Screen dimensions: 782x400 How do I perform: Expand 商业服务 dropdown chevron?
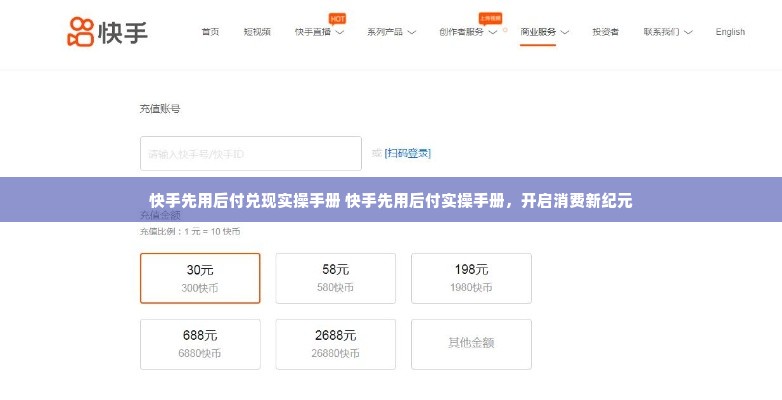(565, 32)
